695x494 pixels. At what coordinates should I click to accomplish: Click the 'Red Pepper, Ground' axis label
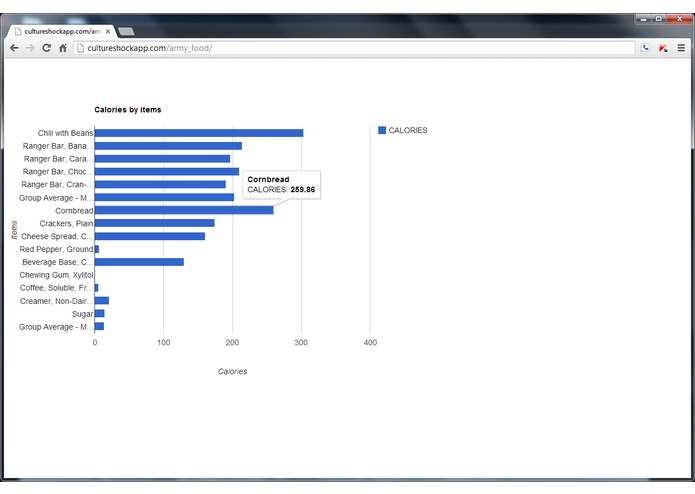(x=56, y=249)
